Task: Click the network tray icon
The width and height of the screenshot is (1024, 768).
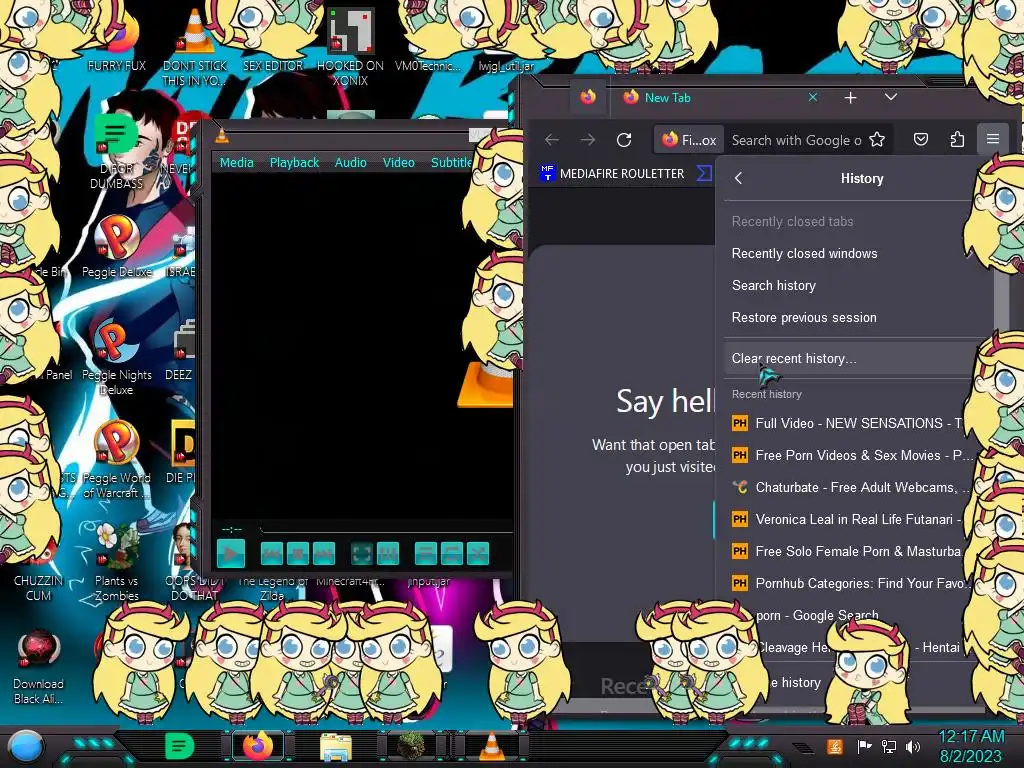Action: pos(889,746)
